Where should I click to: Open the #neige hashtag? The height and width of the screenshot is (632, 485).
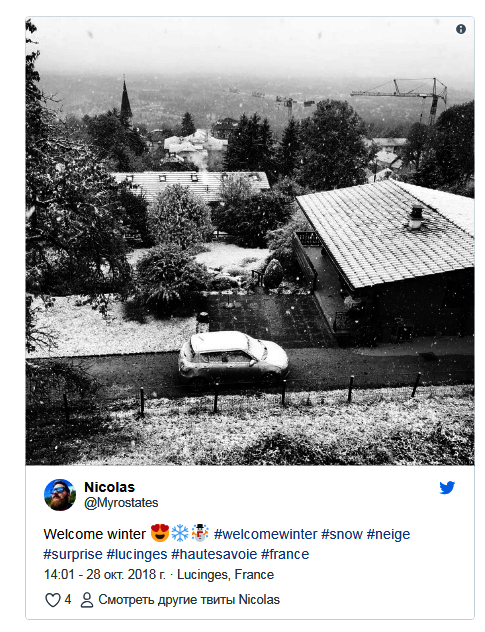388,534
